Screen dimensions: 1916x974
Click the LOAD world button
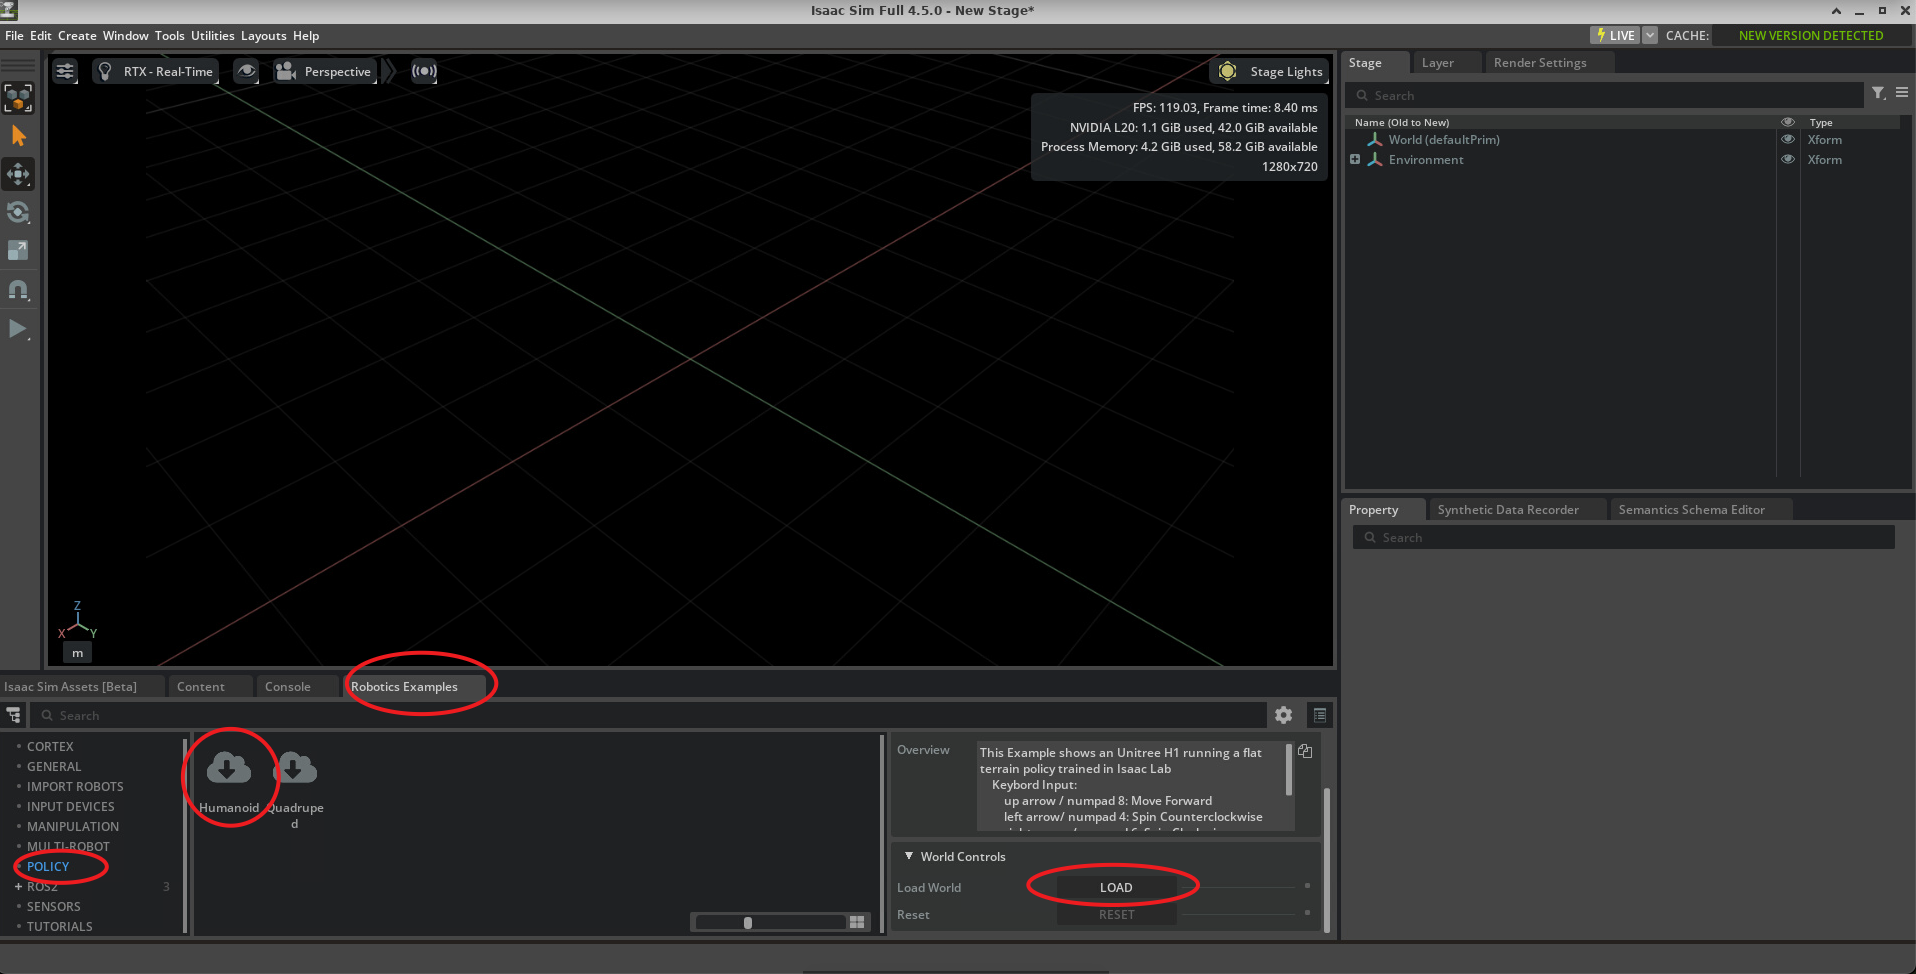pyautogui.click(x=1116, y=888)
